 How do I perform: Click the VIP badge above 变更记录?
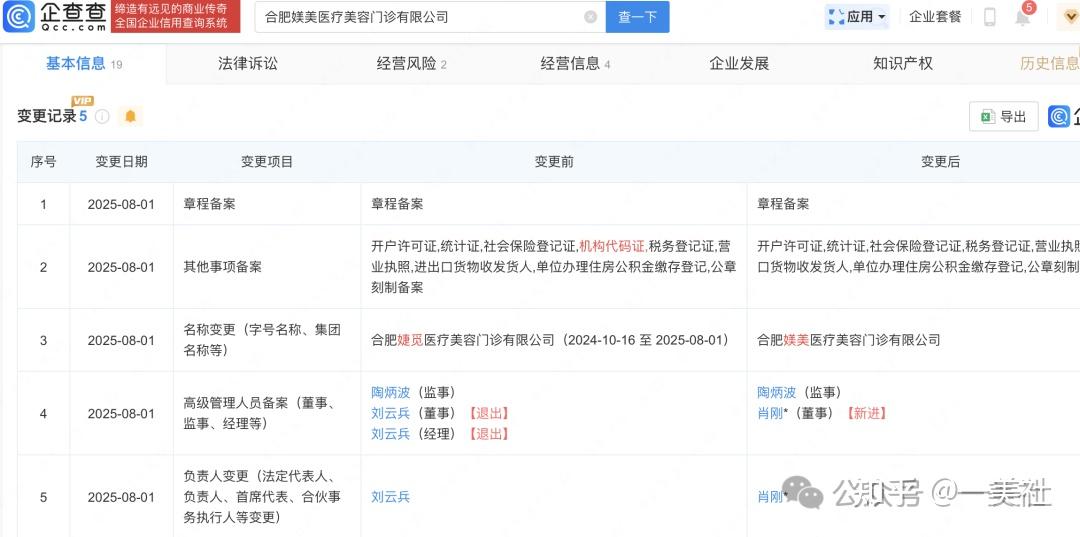[82, 101]
